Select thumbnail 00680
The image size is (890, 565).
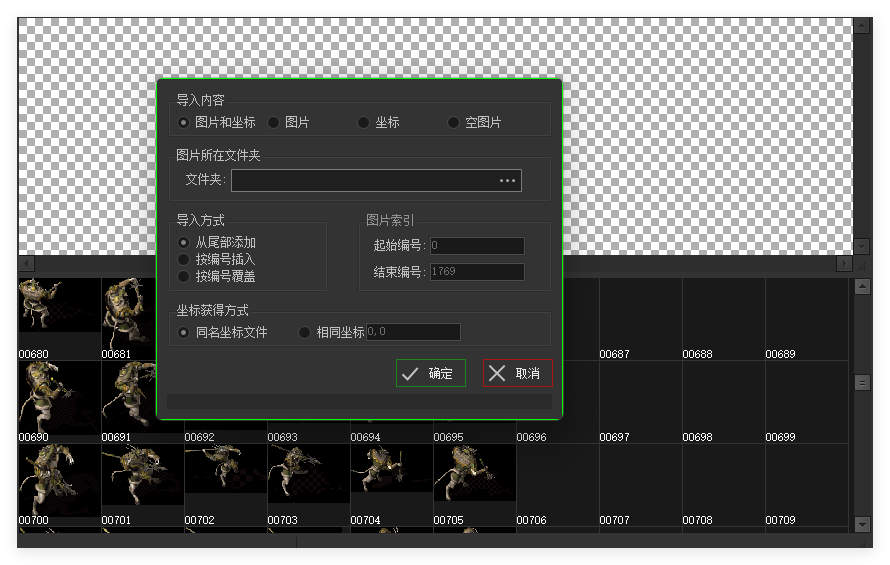coord(59,319)
